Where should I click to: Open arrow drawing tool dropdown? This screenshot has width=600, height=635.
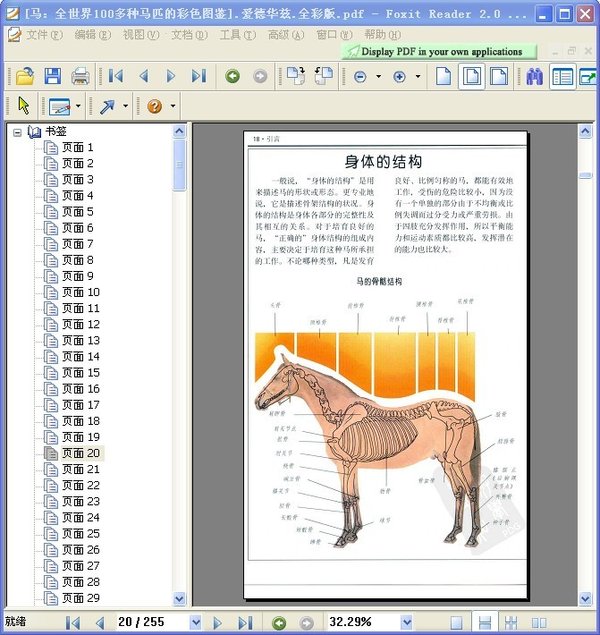pos(125,106)
